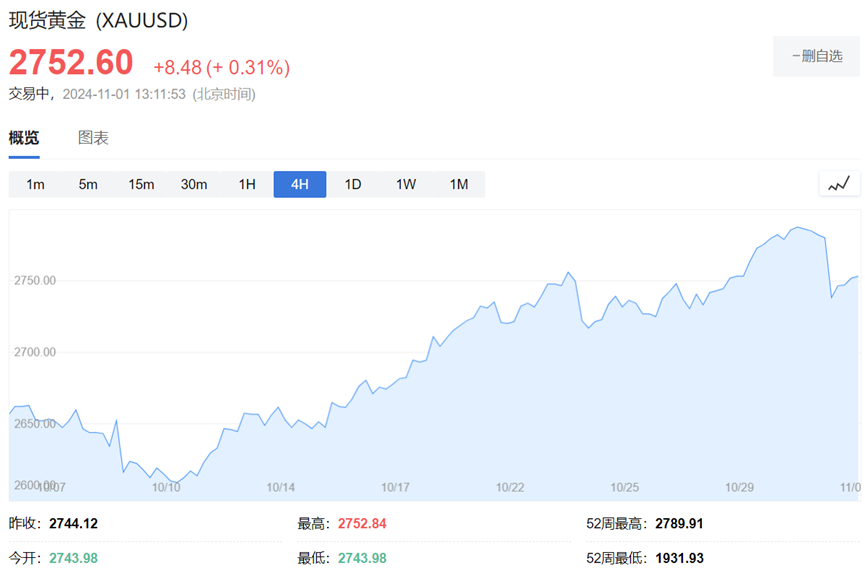Set chart interval to 1H
This screenshot has height=568, width=865.
247,184
